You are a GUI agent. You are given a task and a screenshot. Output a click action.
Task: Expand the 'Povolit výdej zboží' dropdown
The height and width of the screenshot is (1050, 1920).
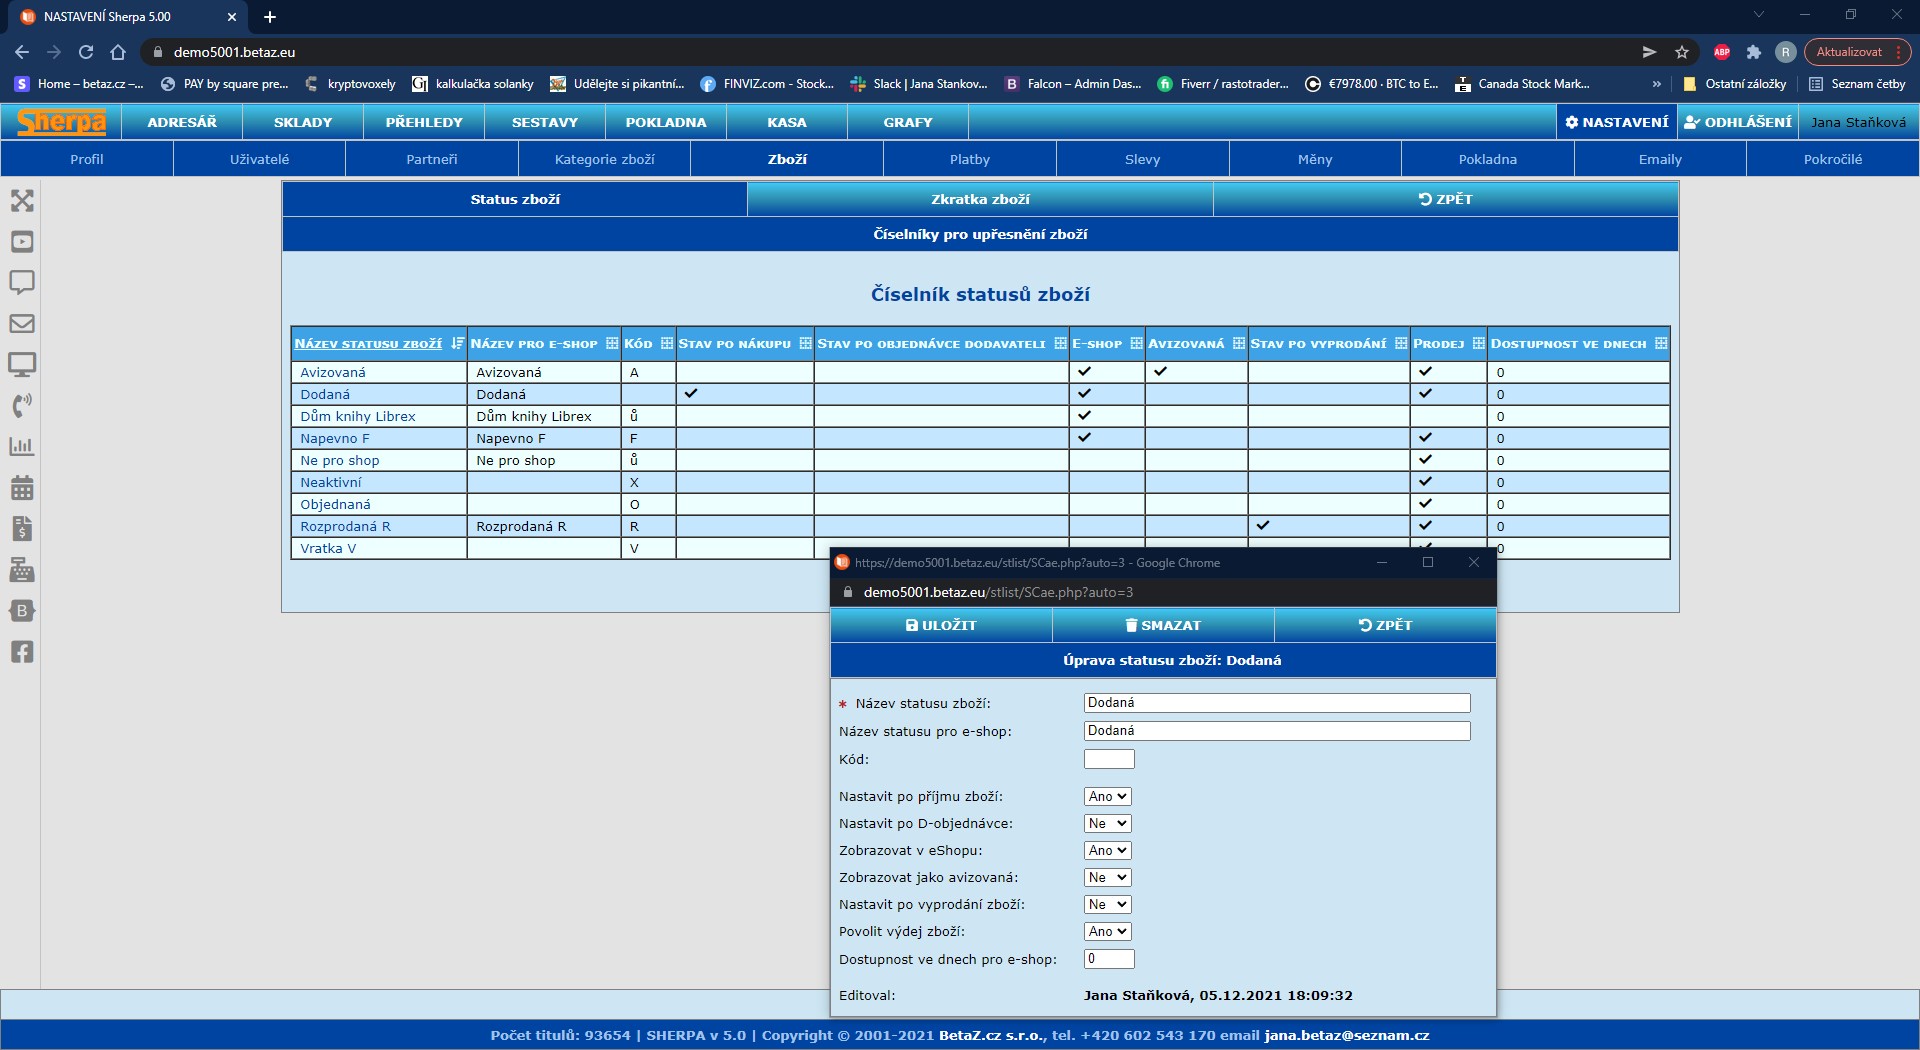(x=1107, y=932)
